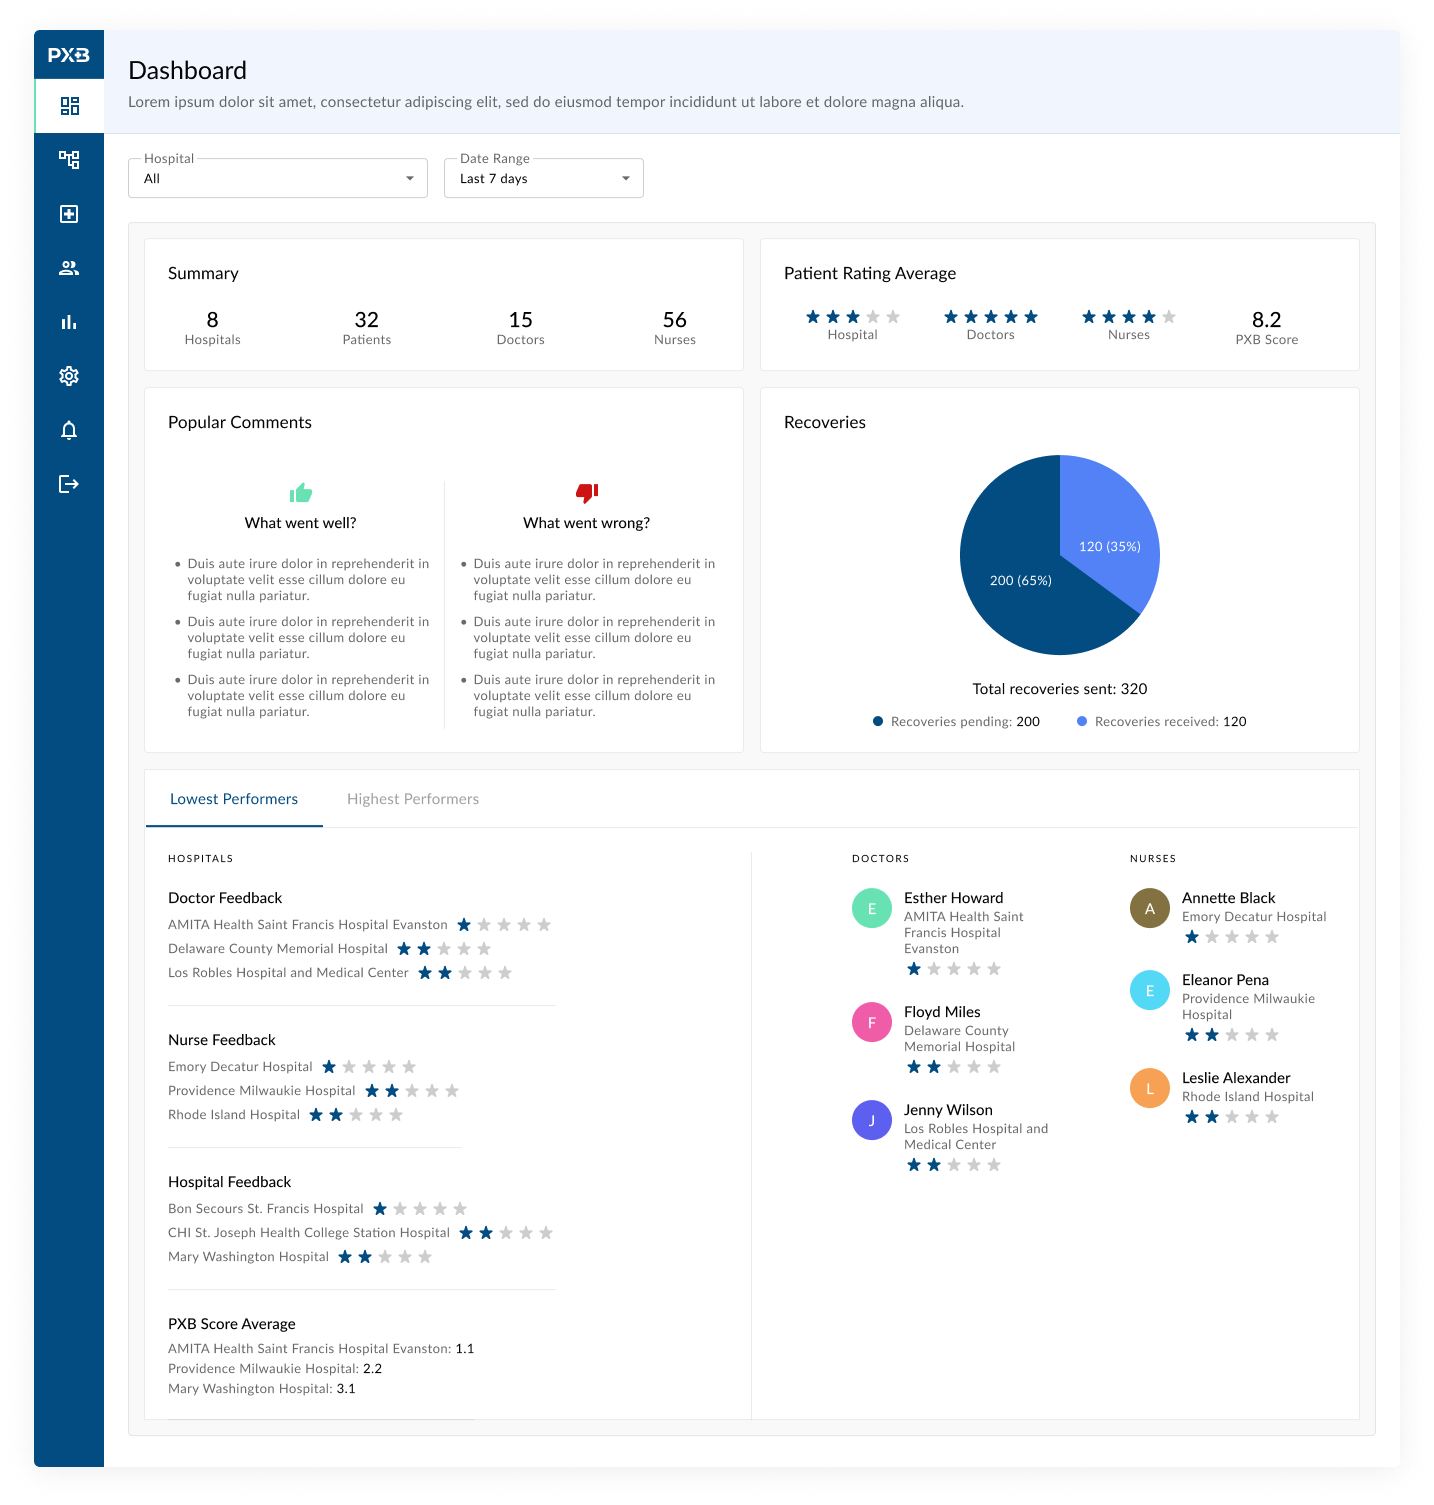Click Eleanor Pena's light blue avatar
The height and width of the screenshot is (1505, 1434).
1150,990
